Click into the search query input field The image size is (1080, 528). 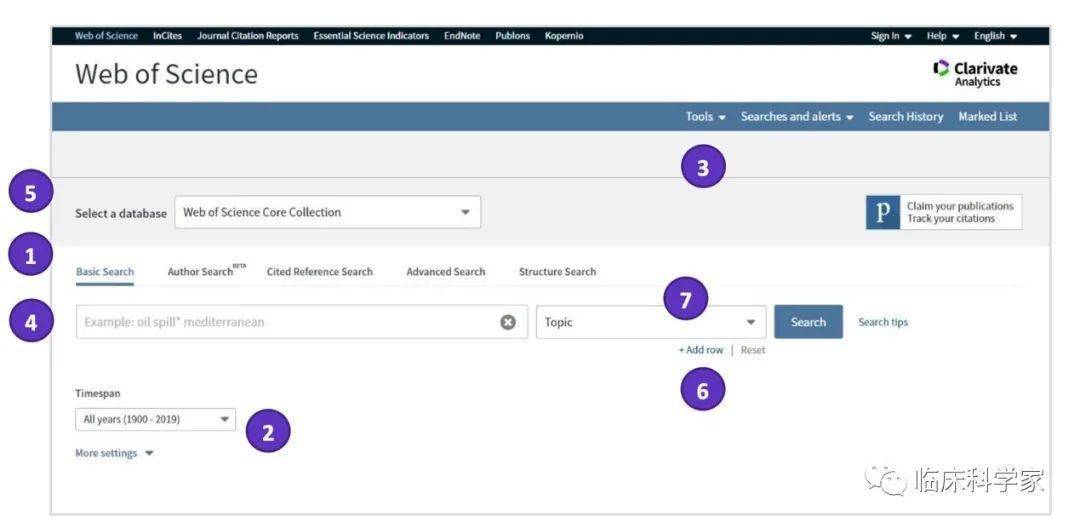click(x=285, y=322)
